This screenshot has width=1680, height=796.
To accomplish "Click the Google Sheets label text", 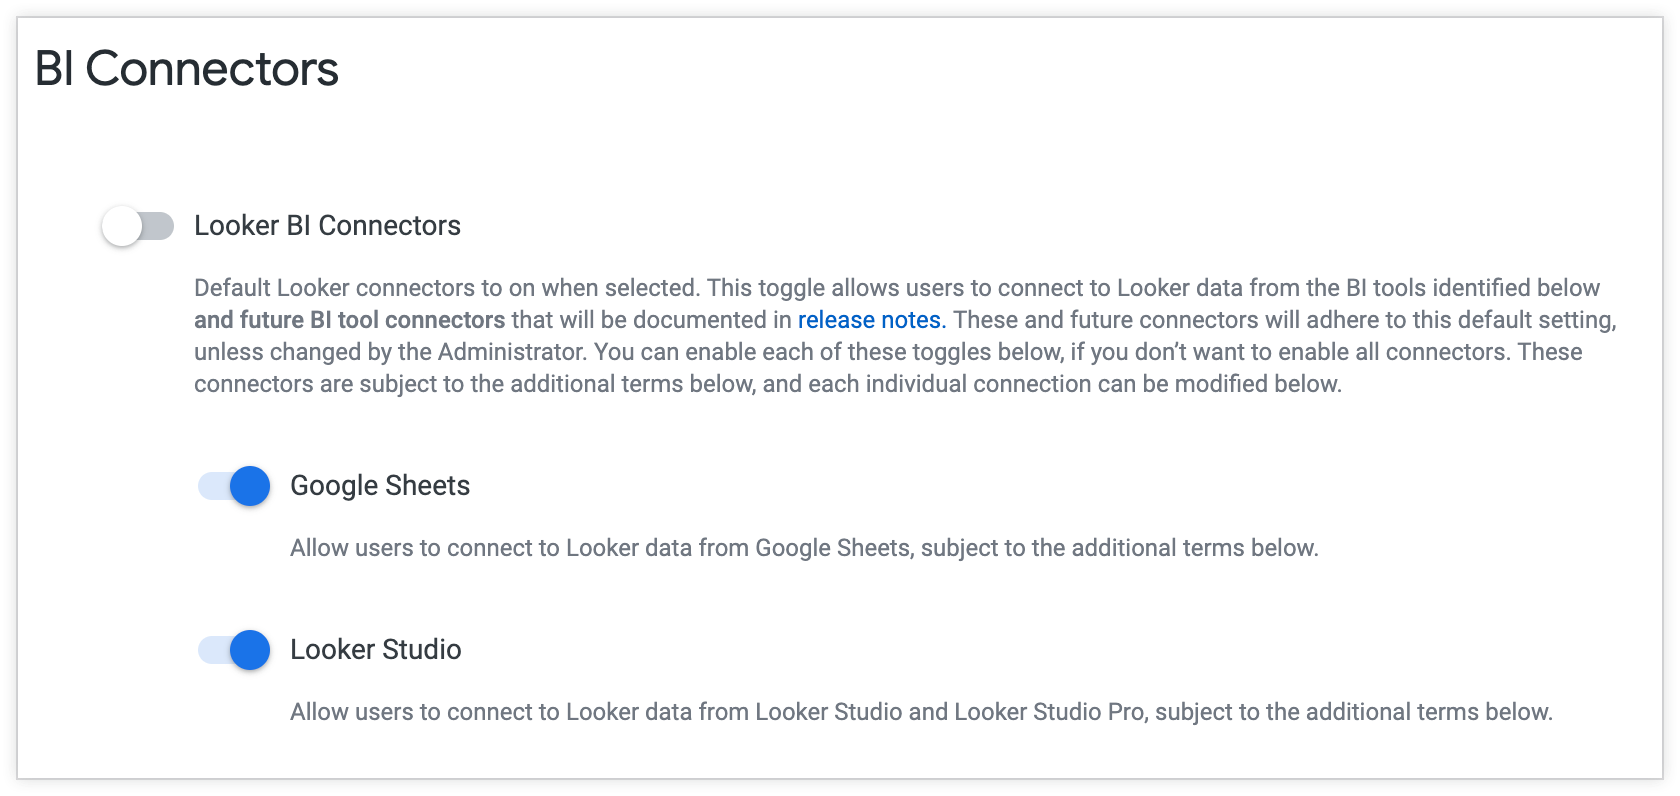I will pos(380,486).
